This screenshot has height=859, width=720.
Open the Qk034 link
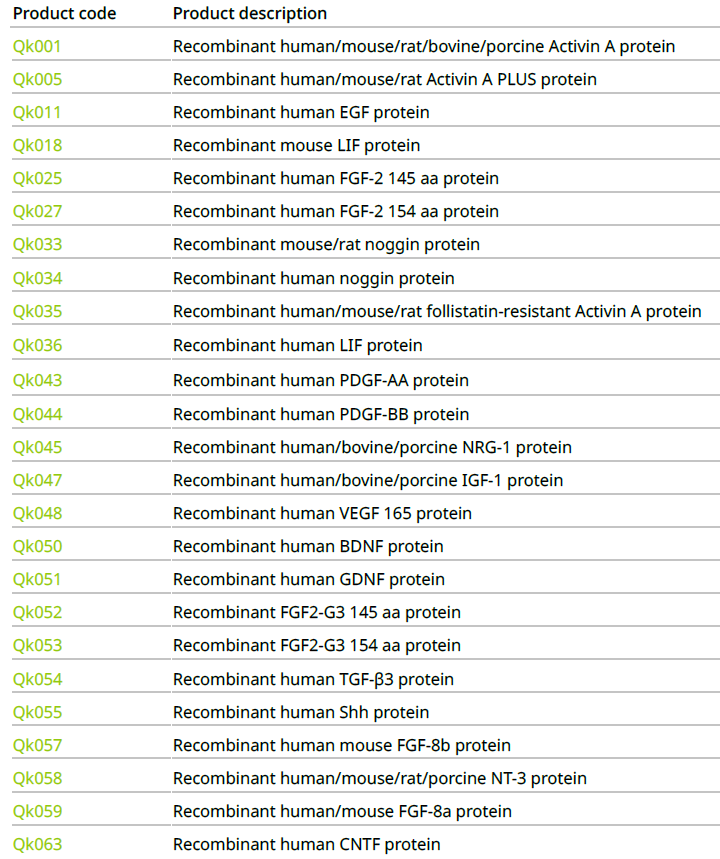(x=37, y=278)
